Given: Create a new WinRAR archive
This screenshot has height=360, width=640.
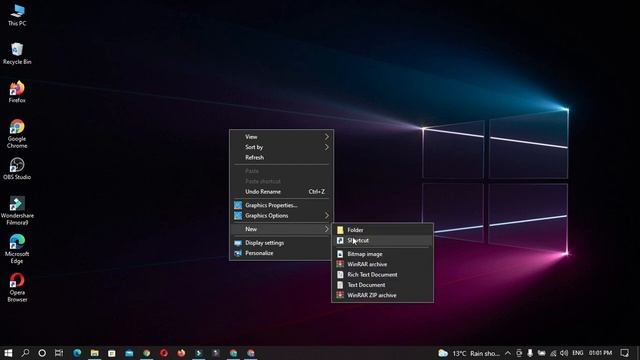Looking at the screenshot, I should click(382, 264).
